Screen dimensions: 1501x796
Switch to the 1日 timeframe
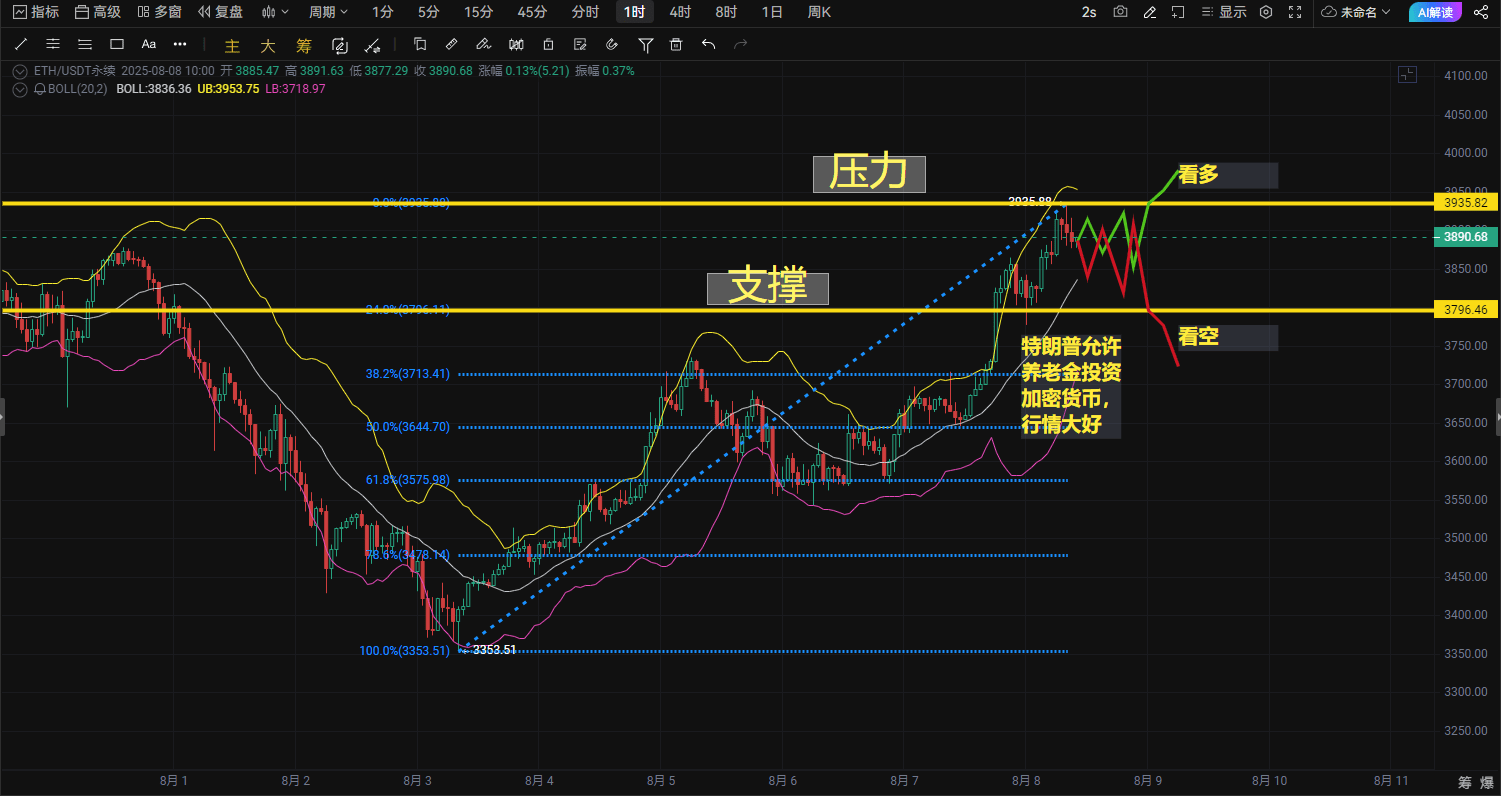point(772,12)
